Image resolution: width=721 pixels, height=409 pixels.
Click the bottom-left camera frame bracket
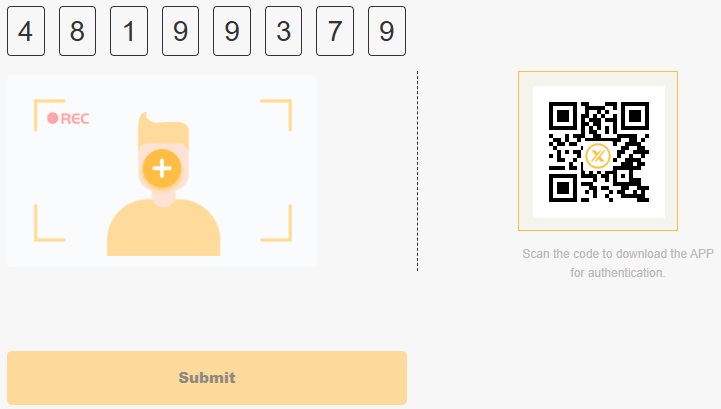click(50, 223)
